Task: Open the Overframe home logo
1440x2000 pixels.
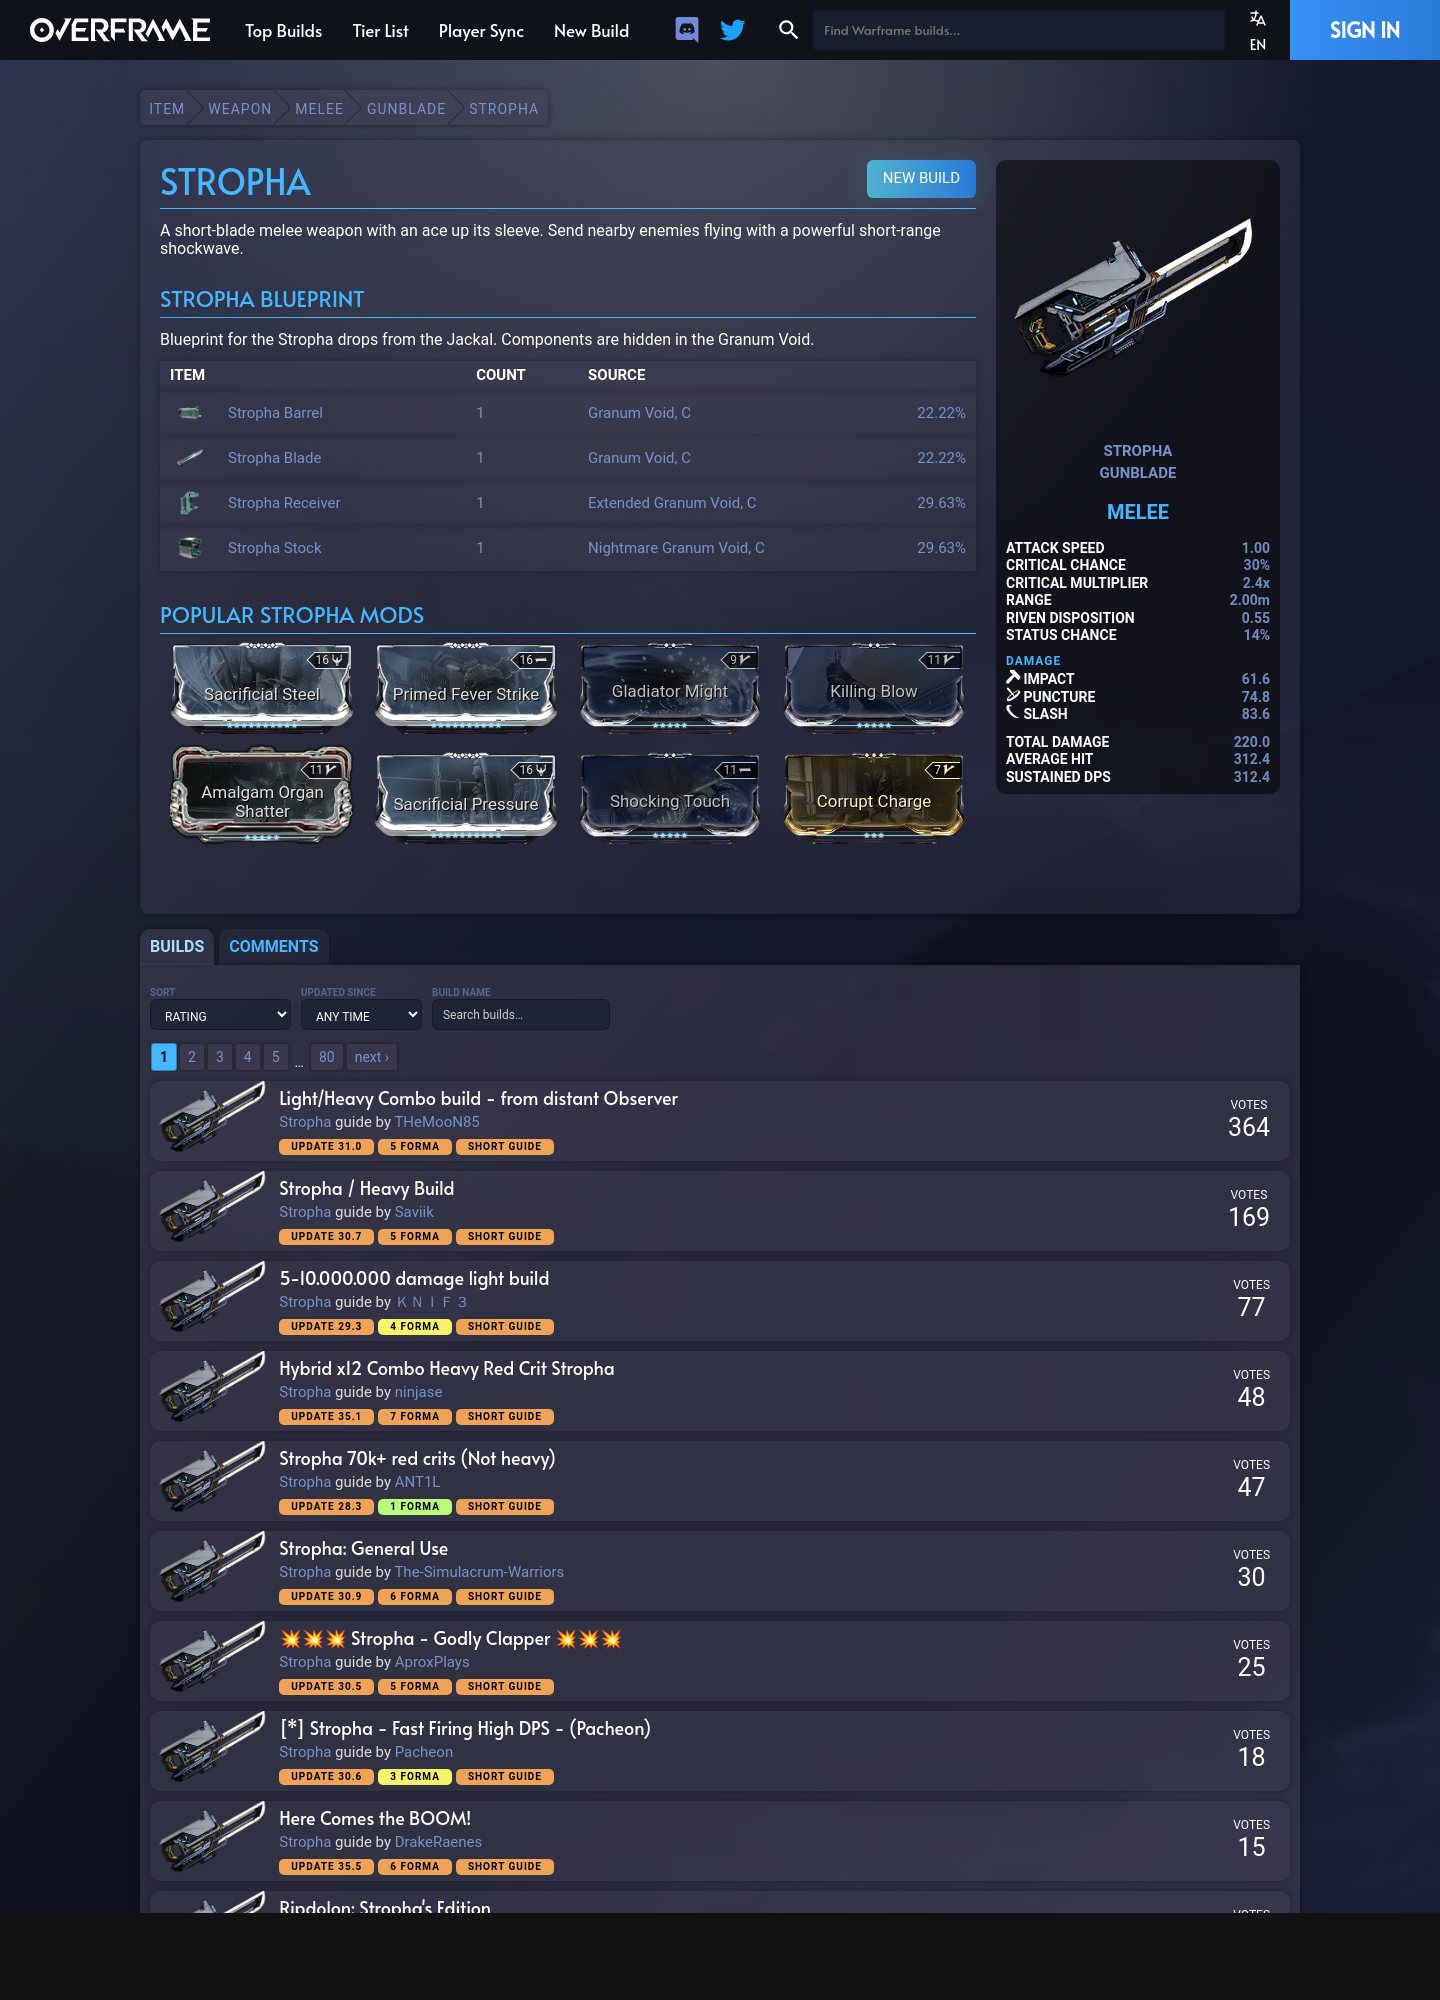Action: point(120,30)
